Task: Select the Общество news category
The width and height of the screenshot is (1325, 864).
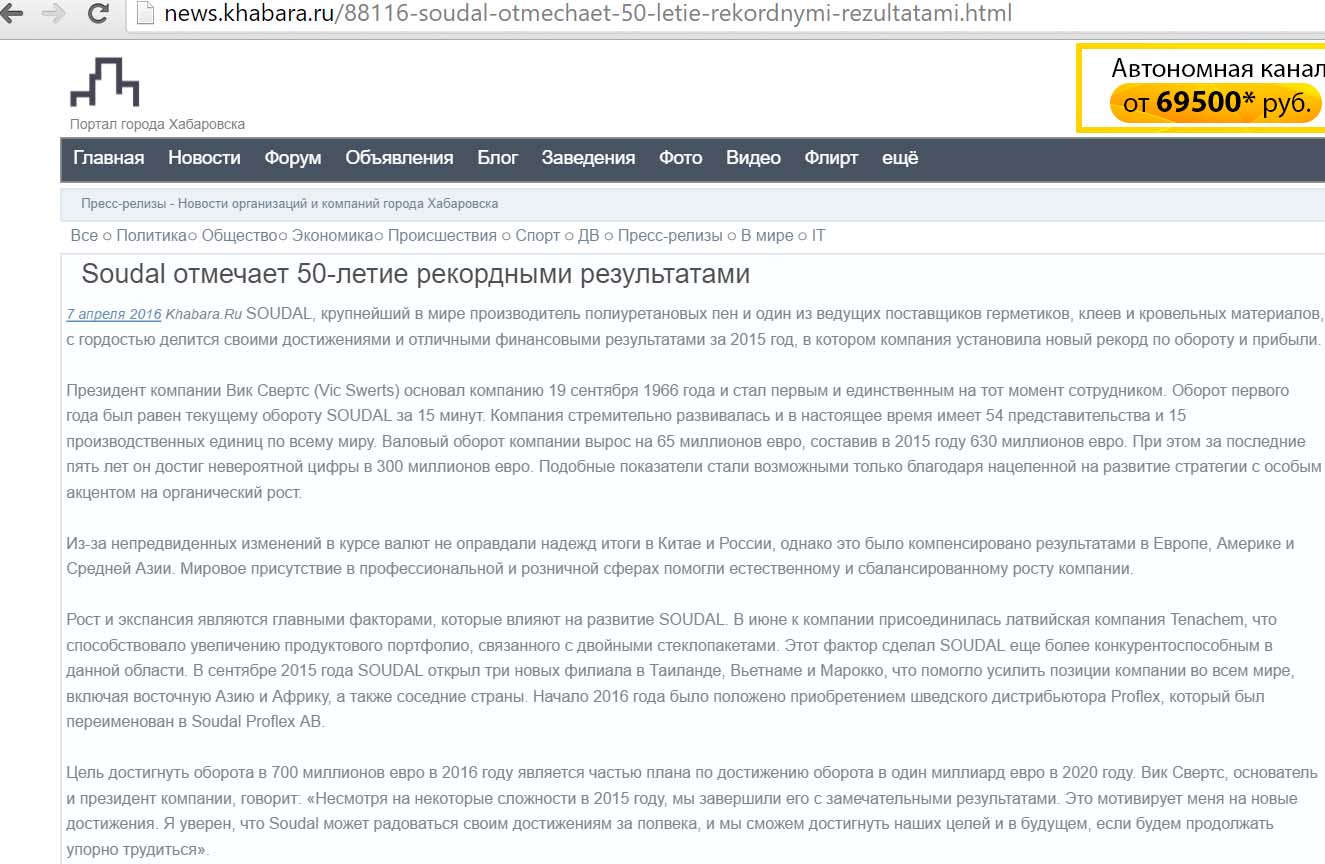Action: 239,236
